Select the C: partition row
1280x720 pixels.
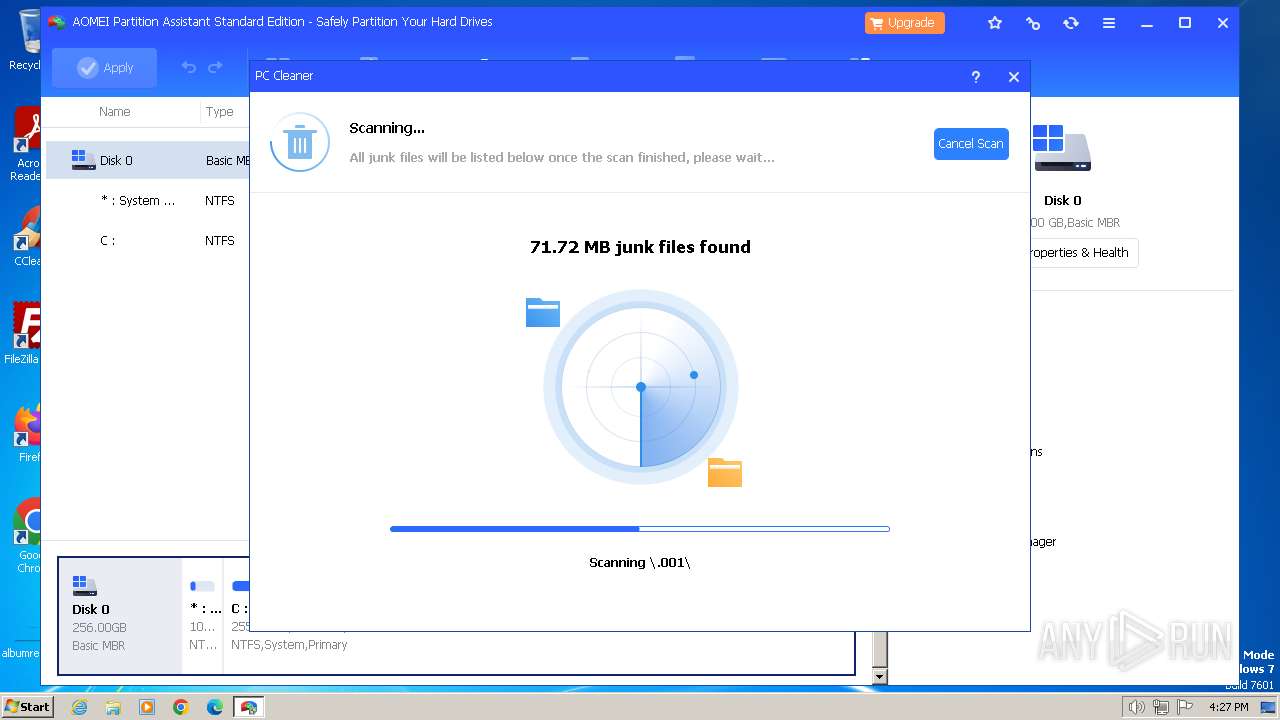coord(148,240)
